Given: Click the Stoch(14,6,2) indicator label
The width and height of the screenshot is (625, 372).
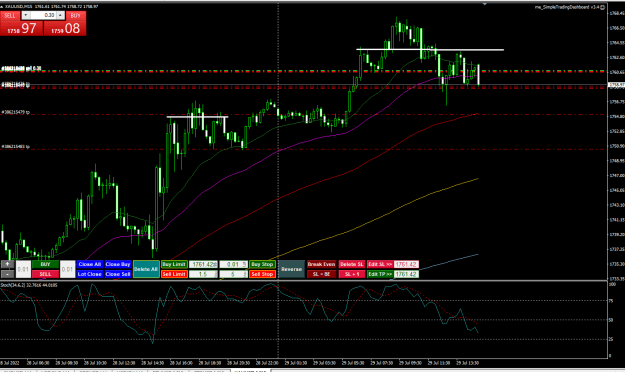Looking at the screenshot, I should pyautogui.click(x=29, y=285).
